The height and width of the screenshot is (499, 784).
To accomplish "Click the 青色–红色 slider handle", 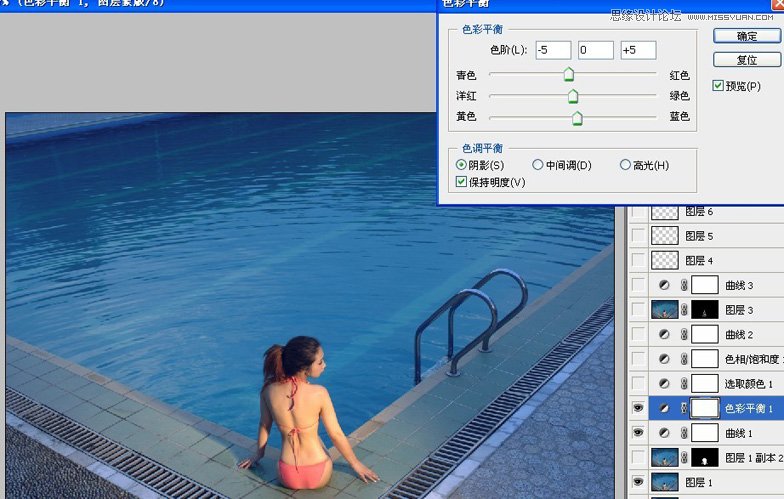I will (569, 75).
